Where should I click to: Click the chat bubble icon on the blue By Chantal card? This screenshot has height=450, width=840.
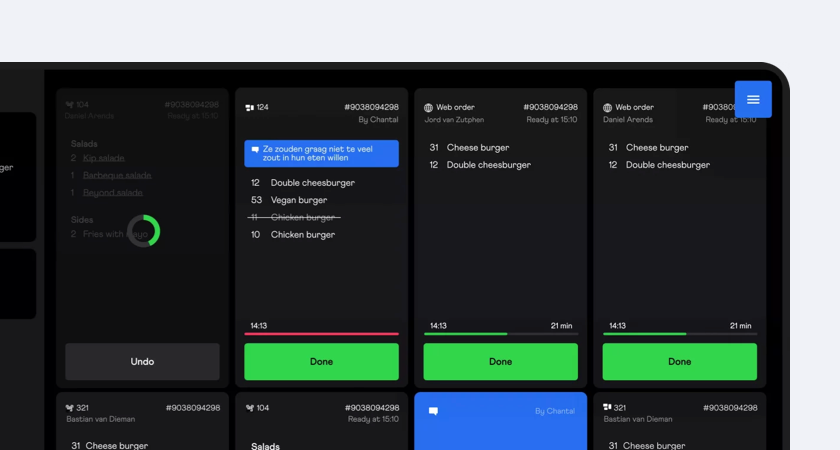(433, 411)
